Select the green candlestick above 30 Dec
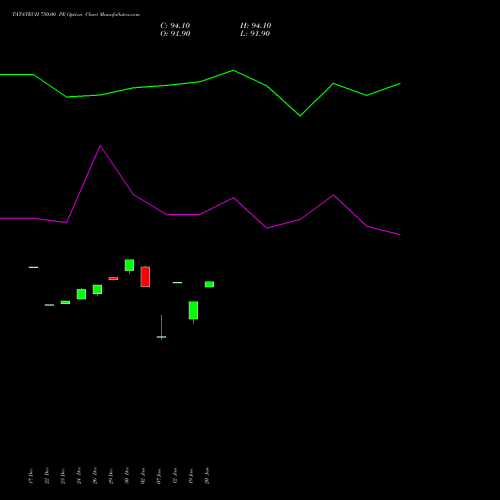The image size is (500, 500). pyautogui.click(x=129, y=265)
